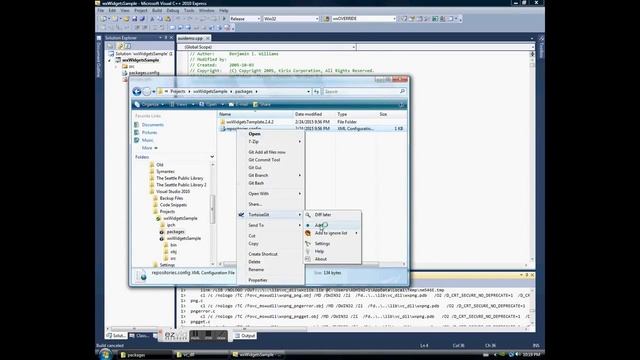Switch to packages window in taskbar
This screenshot has height=360, width=640.
coord(144,355)
